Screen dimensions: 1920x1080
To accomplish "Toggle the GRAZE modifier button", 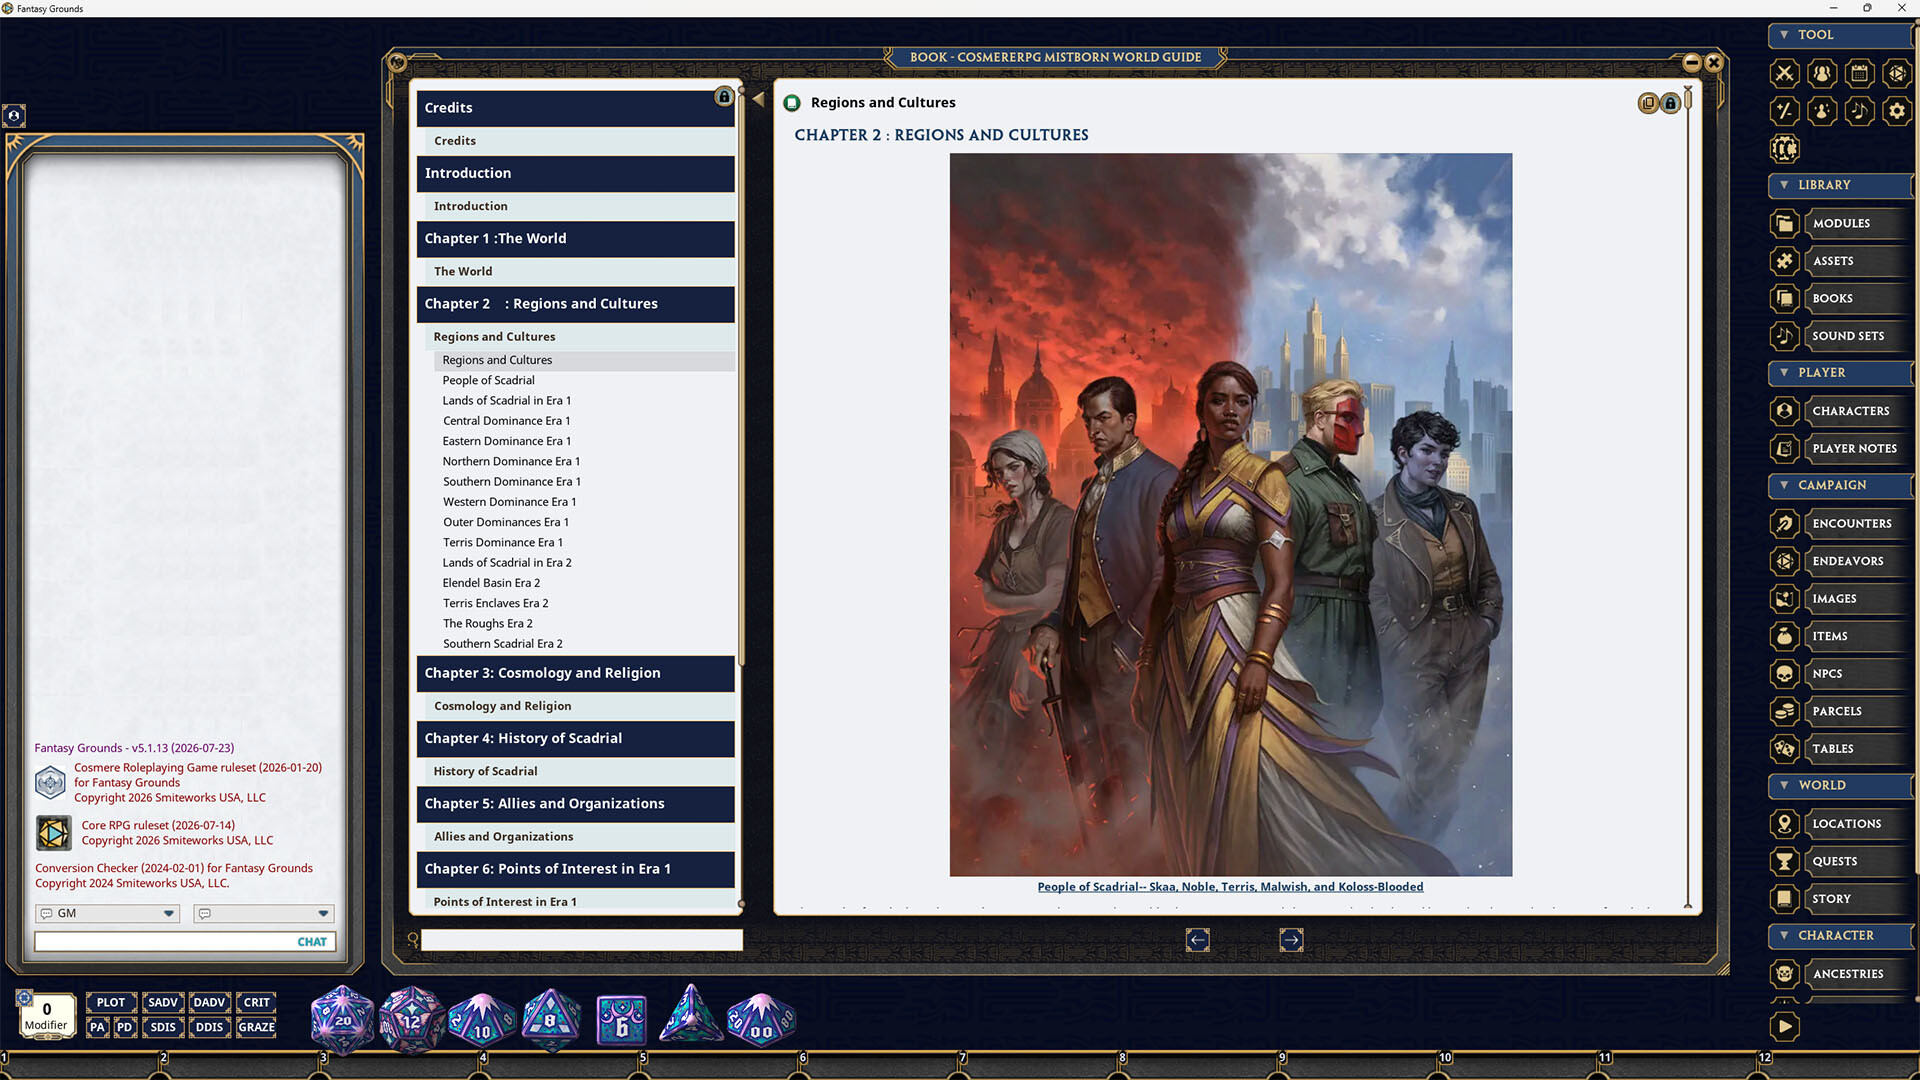I will tap(257, 1027).
